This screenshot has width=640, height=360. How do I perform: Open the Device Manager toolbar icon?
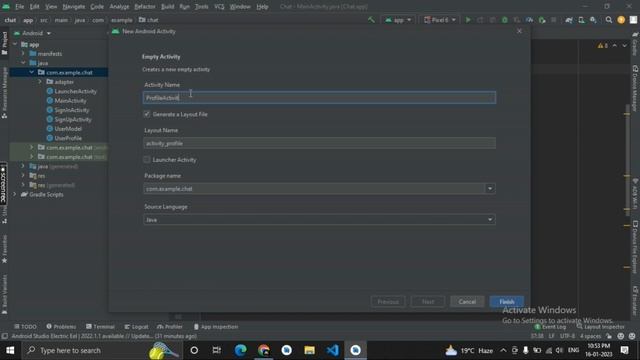pyautogui.click(x=581, y=20)
